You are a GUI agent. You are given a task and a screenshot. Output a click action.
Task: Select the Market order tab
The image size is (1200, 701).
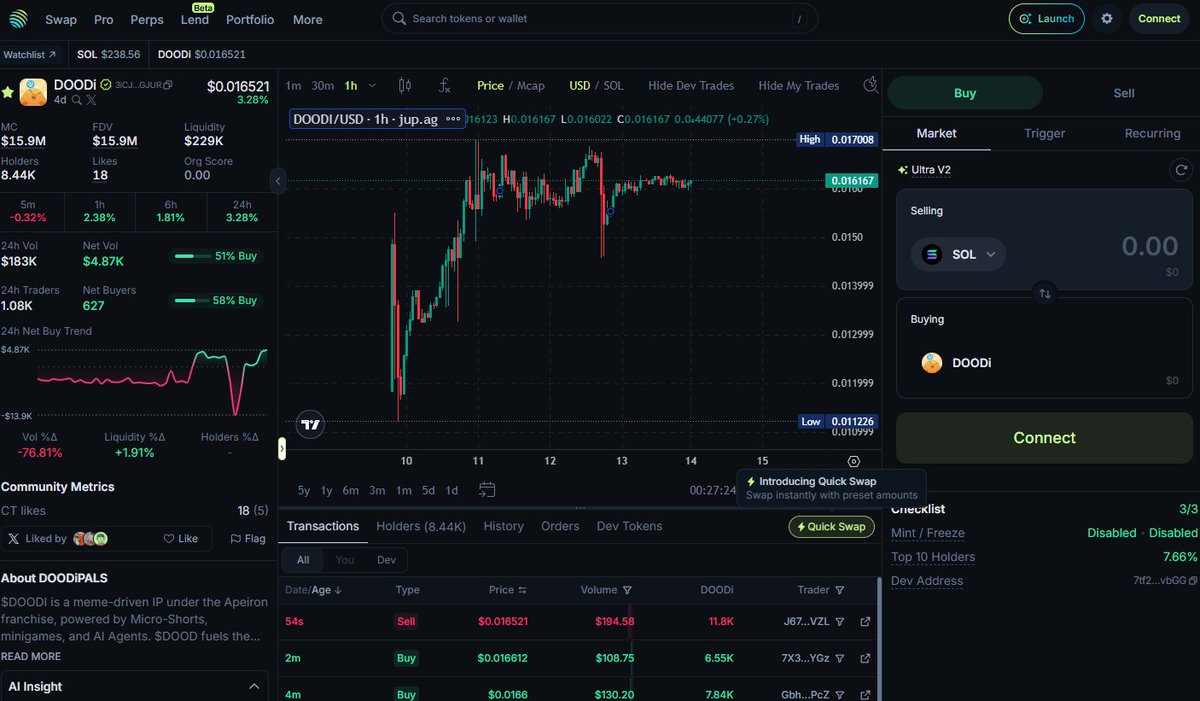pos(936,133)
